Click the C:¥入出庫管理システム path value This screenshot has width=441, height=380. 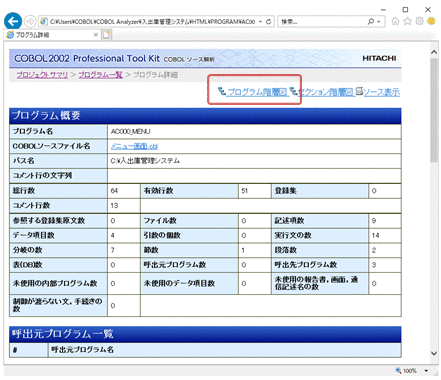145,161
